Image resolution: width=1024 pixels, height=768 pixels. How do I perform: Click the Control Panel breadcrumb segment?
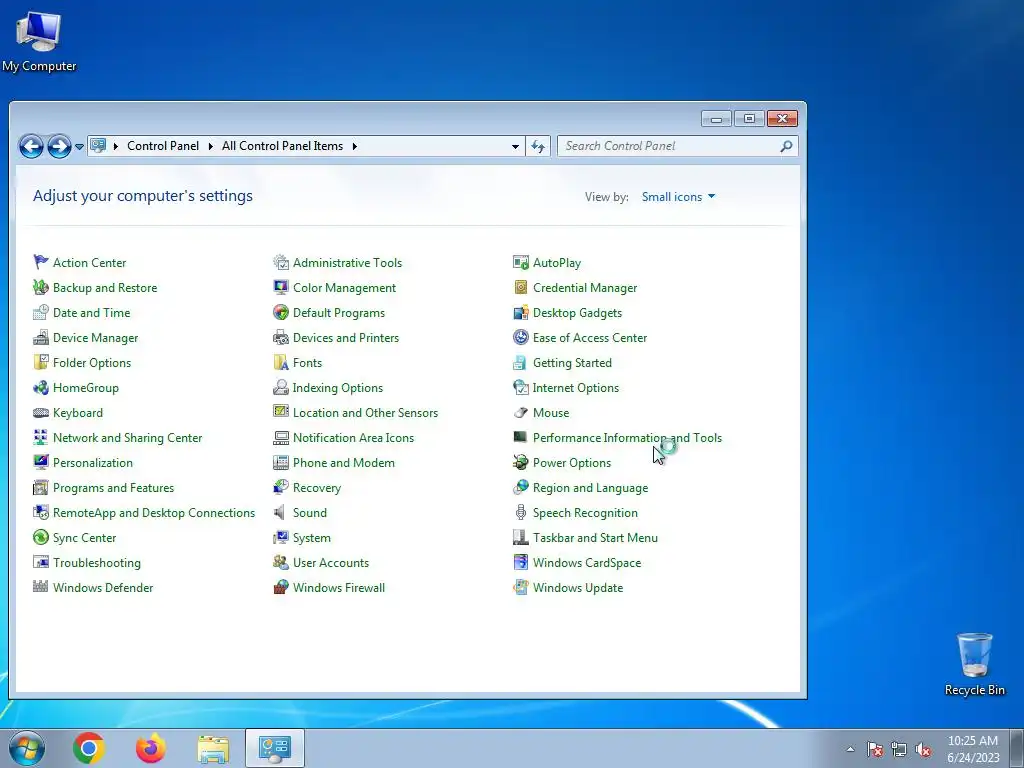point(163,146)
